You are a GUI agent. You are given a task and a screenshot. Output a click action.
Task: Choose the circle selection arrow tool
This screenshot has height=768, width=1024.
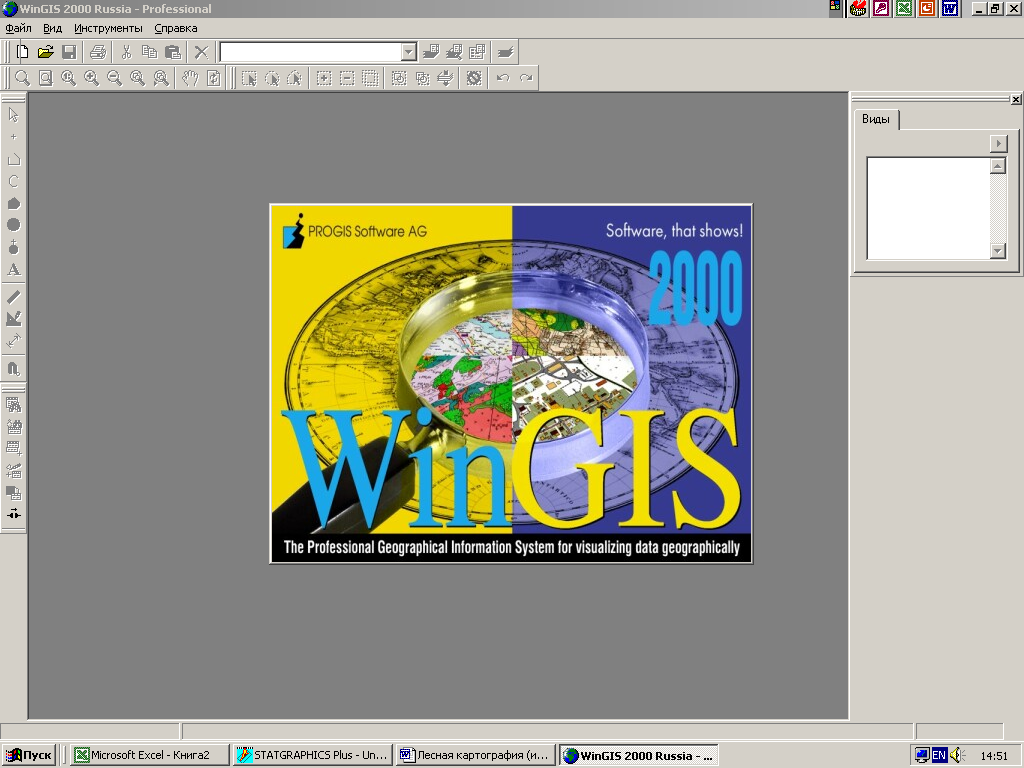[272, 78]
